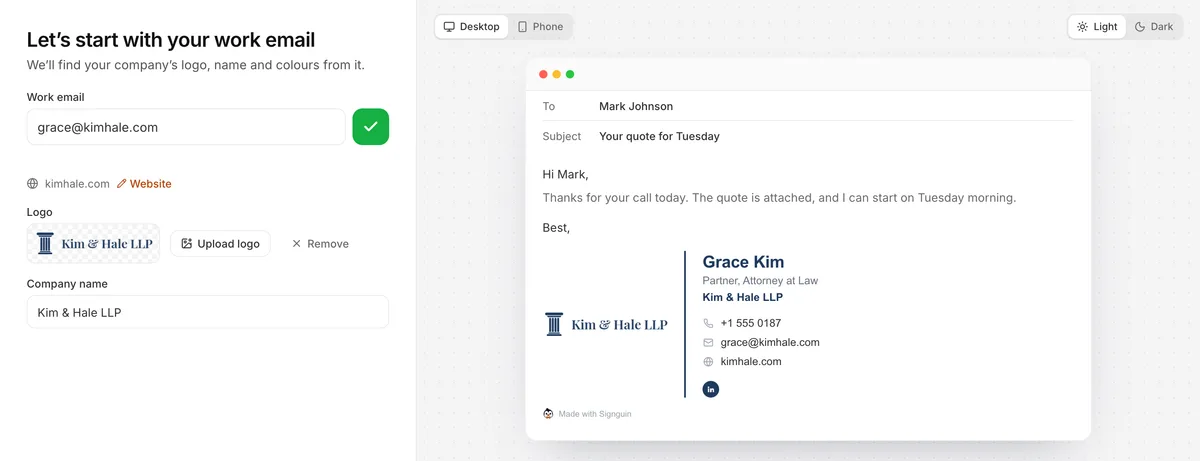Click the X icon beside Remove
Viewport: 1200px width, 461px height.
pyautogui.click(x=296, y=243)
